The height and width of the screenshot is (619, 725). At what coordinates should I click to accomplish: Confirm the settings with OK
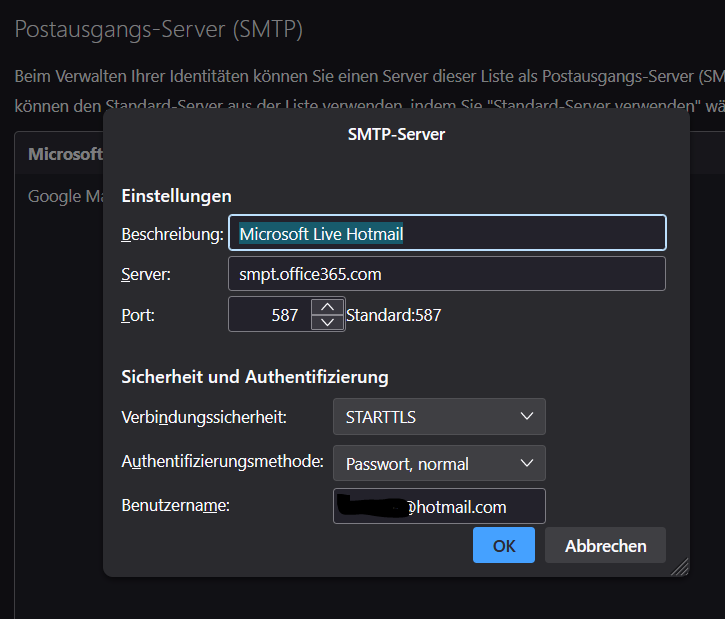pyautogui.click(x=504, y=546)
